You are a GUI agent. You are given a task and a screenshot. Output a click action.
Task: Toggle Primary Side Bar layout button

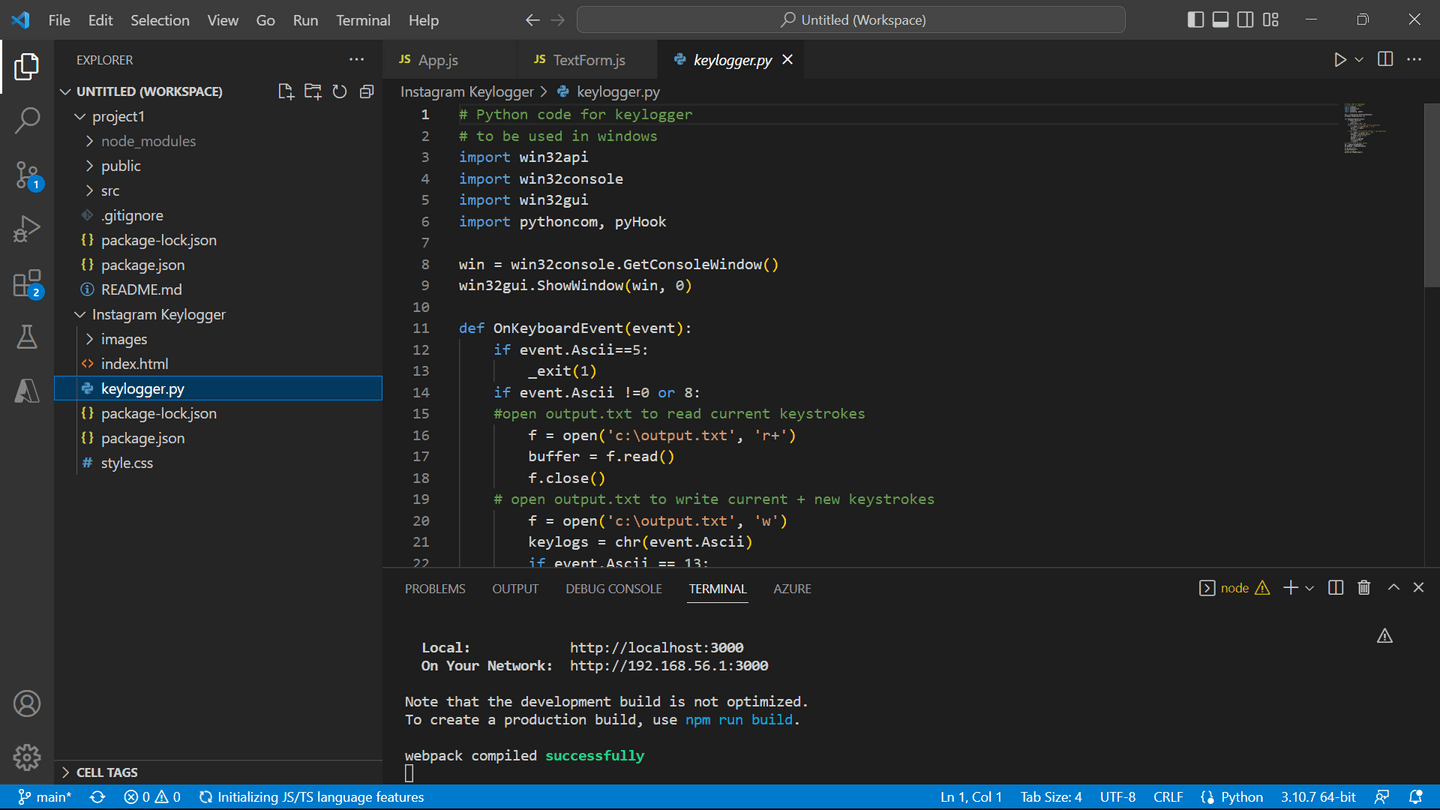tap(1195, 20)
